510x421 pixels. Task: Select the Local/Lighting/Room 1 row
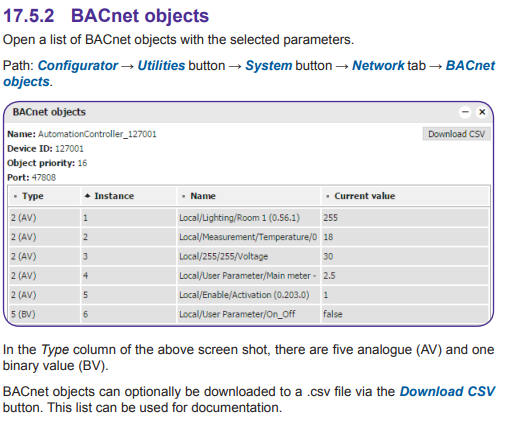(249, 218)
